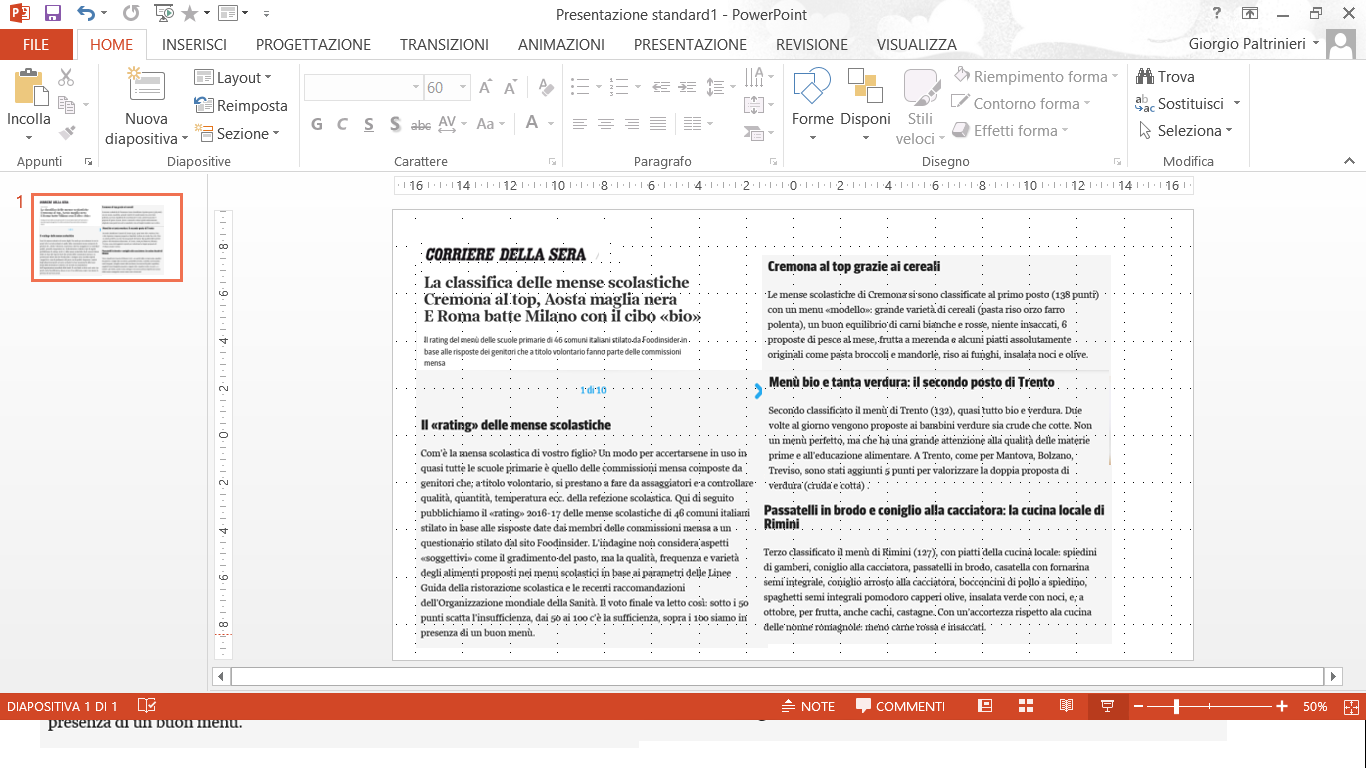Image resolution: width=1366 pixels, height=768 pixels.
Task: Decrease font size with smaller A icon
Action: pyautogui.click(x=511, y=88)
